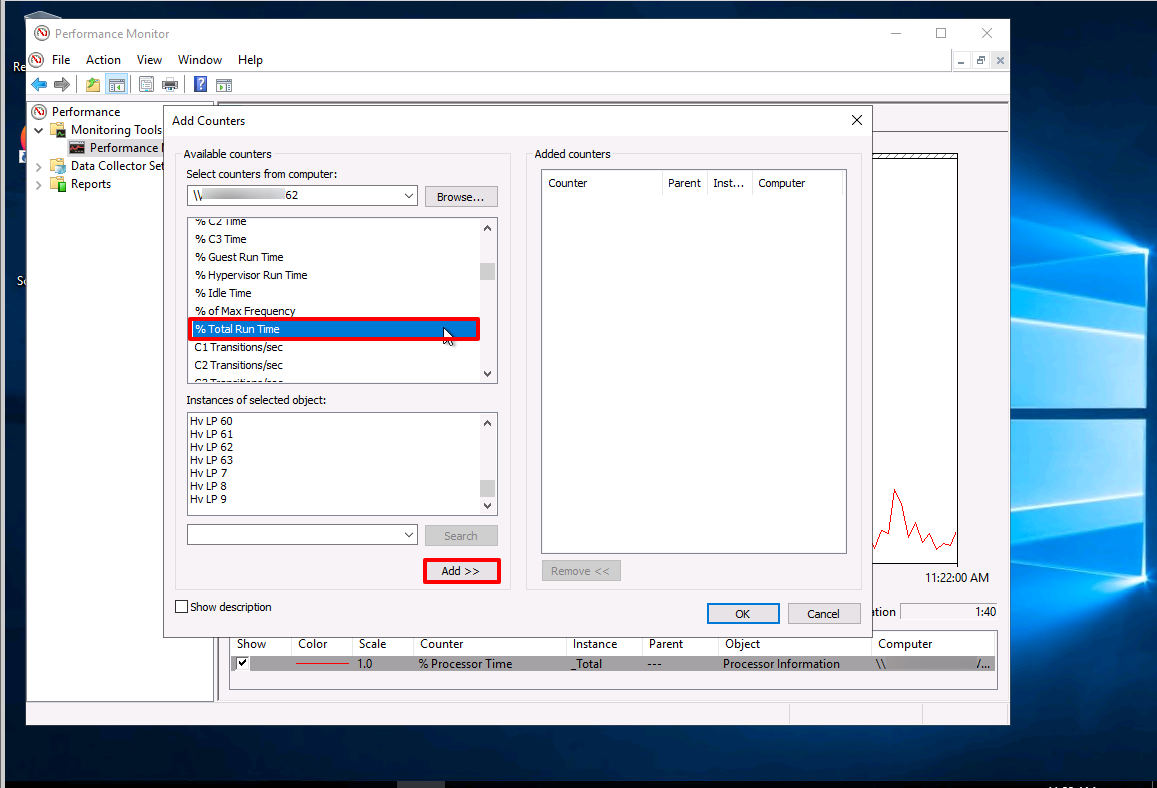Image resolution: width=1157 pixels, height=788 pixels.
Task: Open the instance search dropdown
Action: (409, 535)
